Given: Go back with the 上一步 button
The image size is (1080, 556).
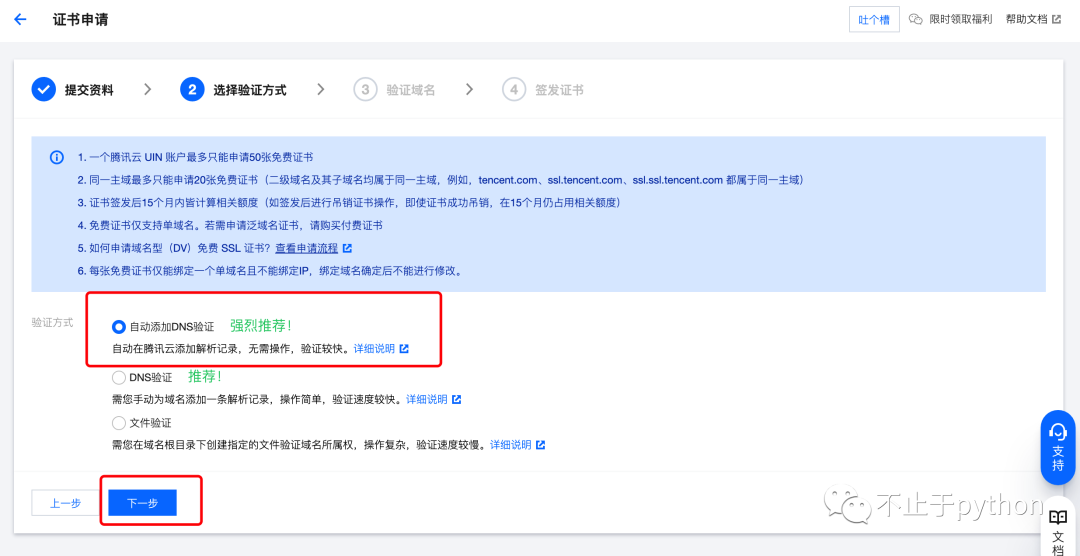Looking at the screenshot, I should point(65,503).
